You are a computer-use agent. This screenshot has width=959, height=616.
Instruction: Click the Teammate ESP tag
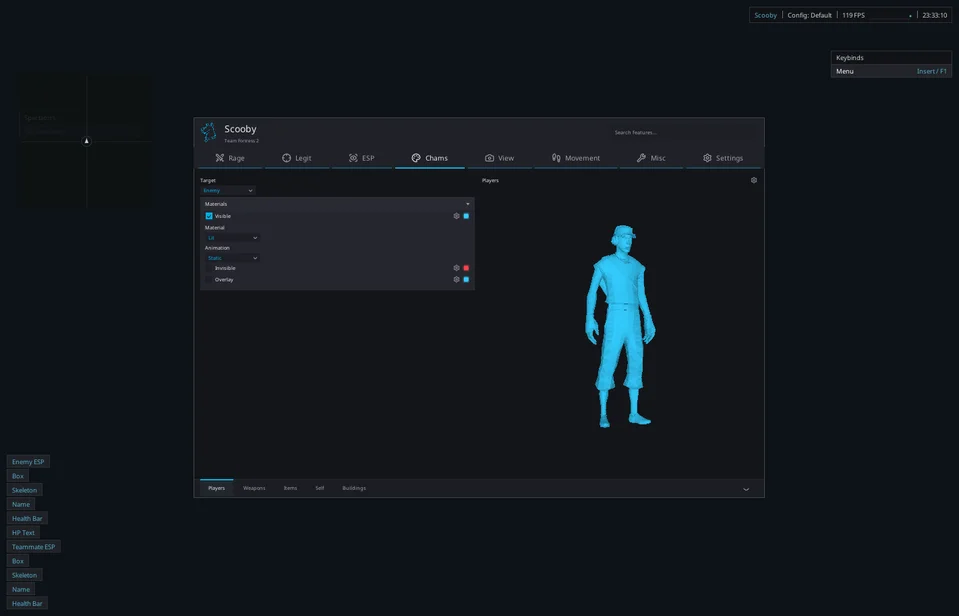pyautogui.click(x=34, y=547)
